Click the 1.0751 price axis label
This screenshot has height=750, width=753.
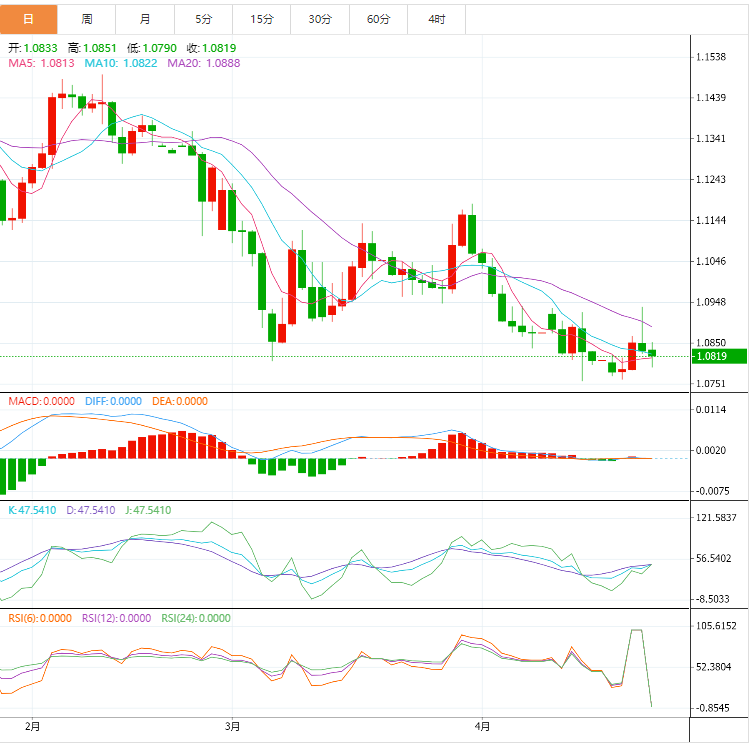(711, 384)
